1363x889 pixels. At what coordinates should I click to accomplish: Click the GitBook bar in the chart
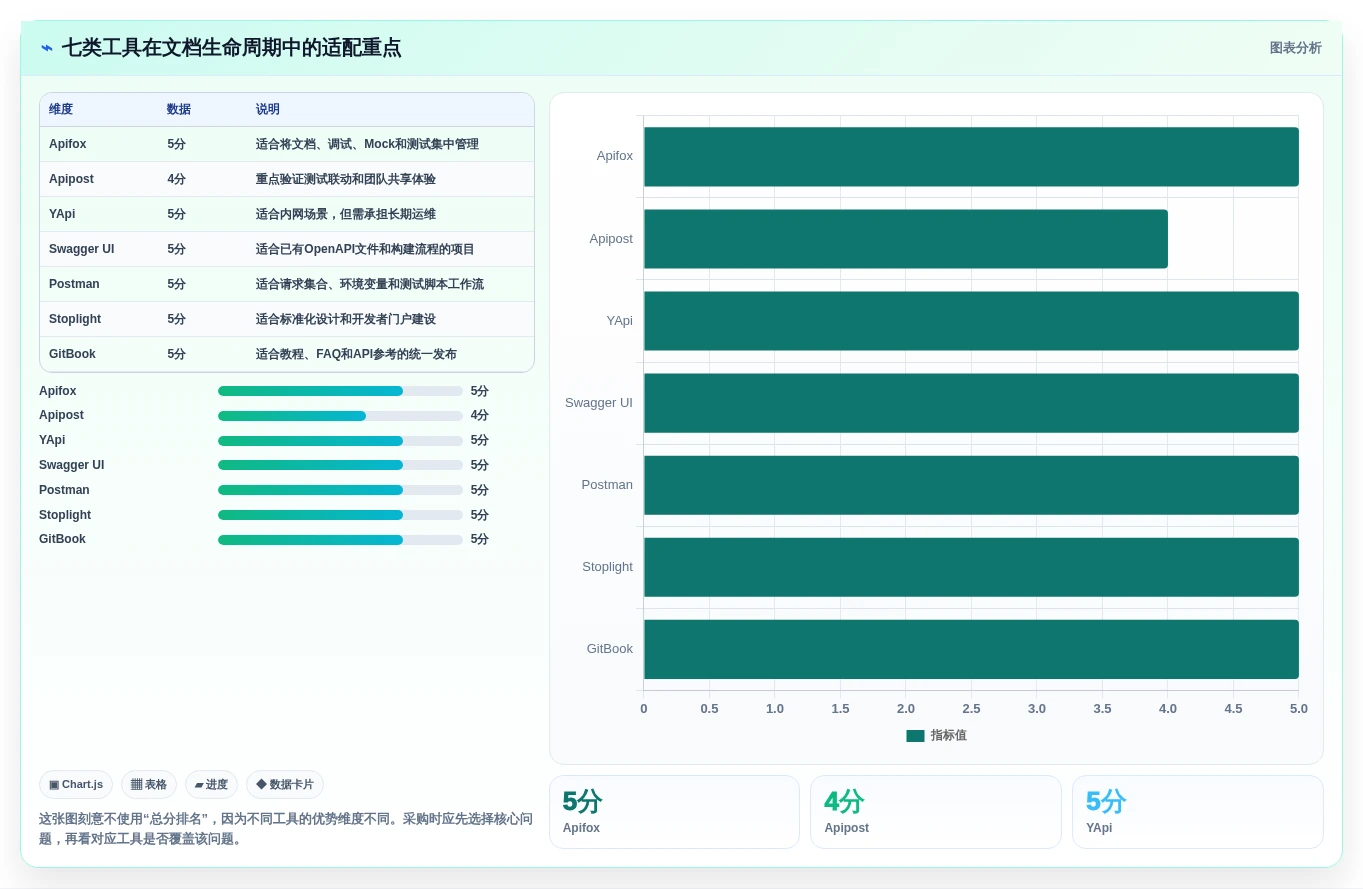click(x=971, y=649)
